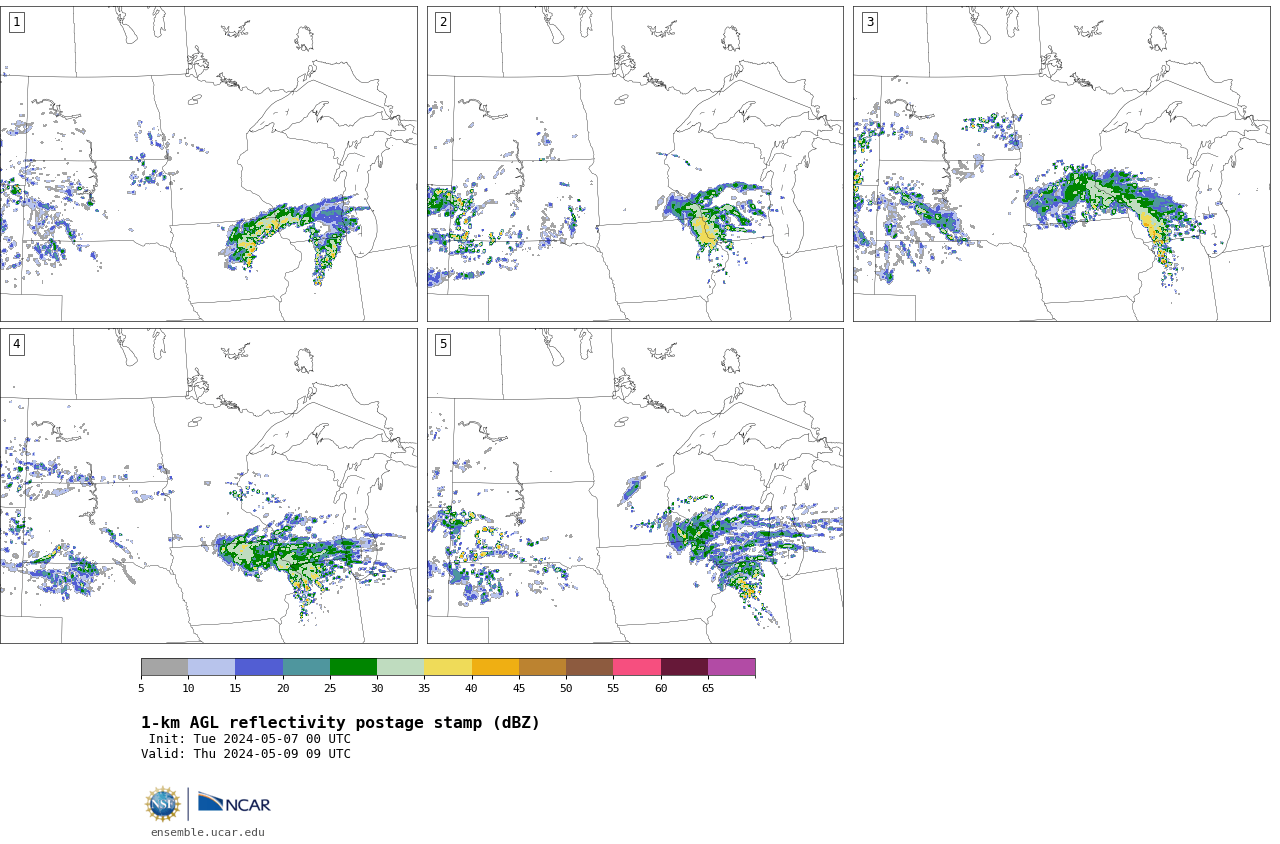The image size is (1280, 844).
Task: Open ensemble member 5 reflectivity map
Action: 635,486
